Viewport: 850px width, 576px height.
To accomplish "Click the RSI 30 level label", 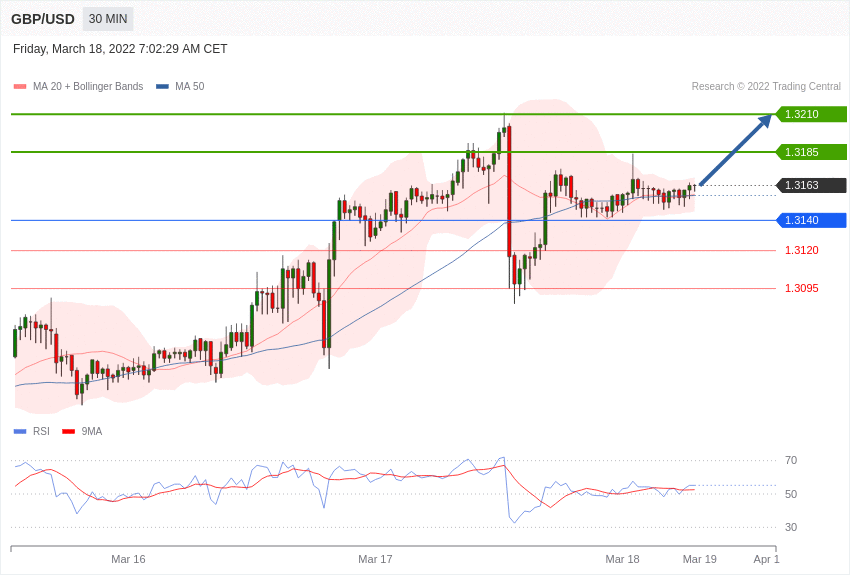I will tap(791, 527).
